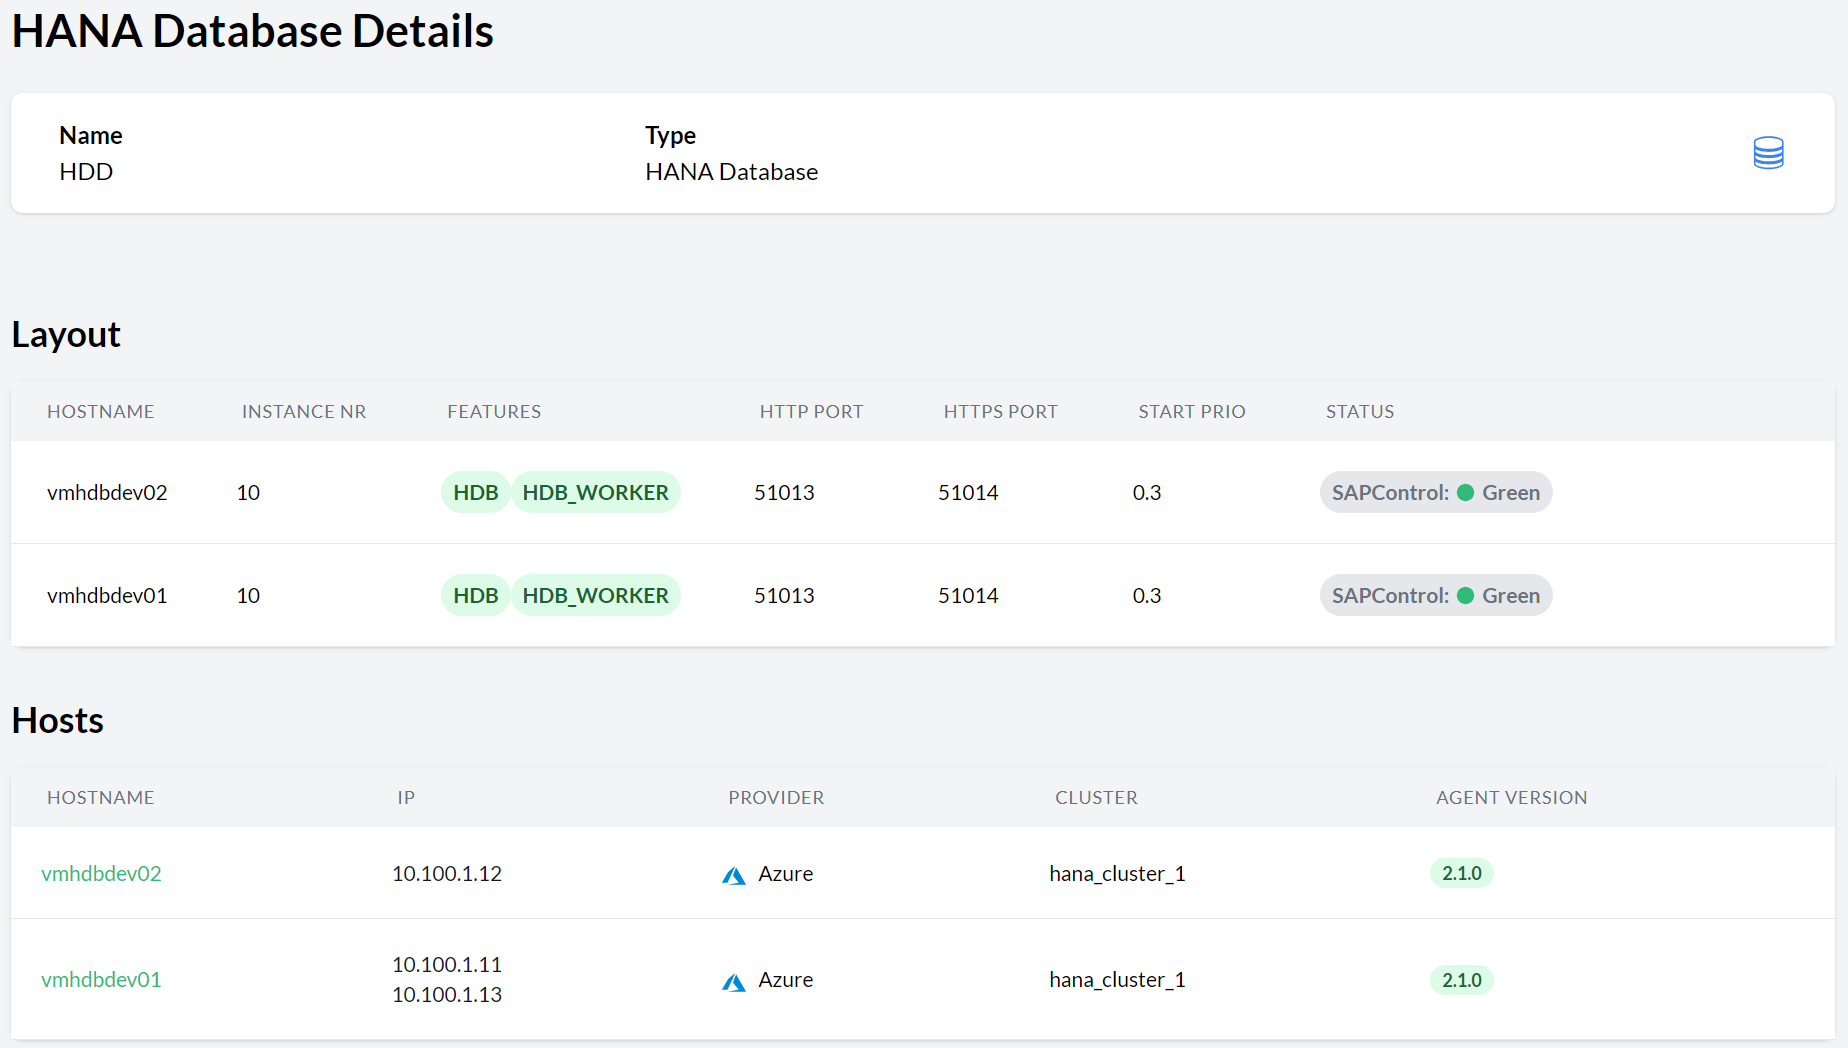Click HDB feature badge for vmhdbdev02
This screenshot has height=1048, width=1848.
click(x=475, y=492)
